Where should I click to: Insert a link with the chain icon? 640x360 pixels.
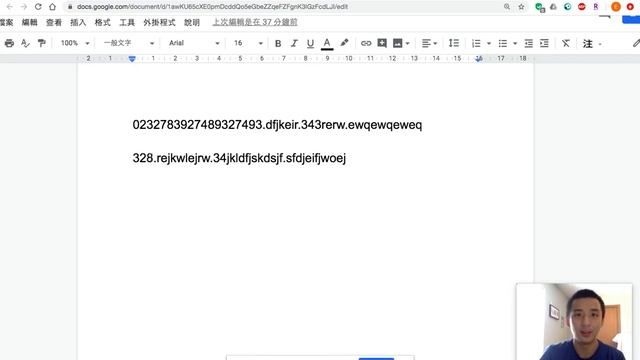tap(366, 43)
